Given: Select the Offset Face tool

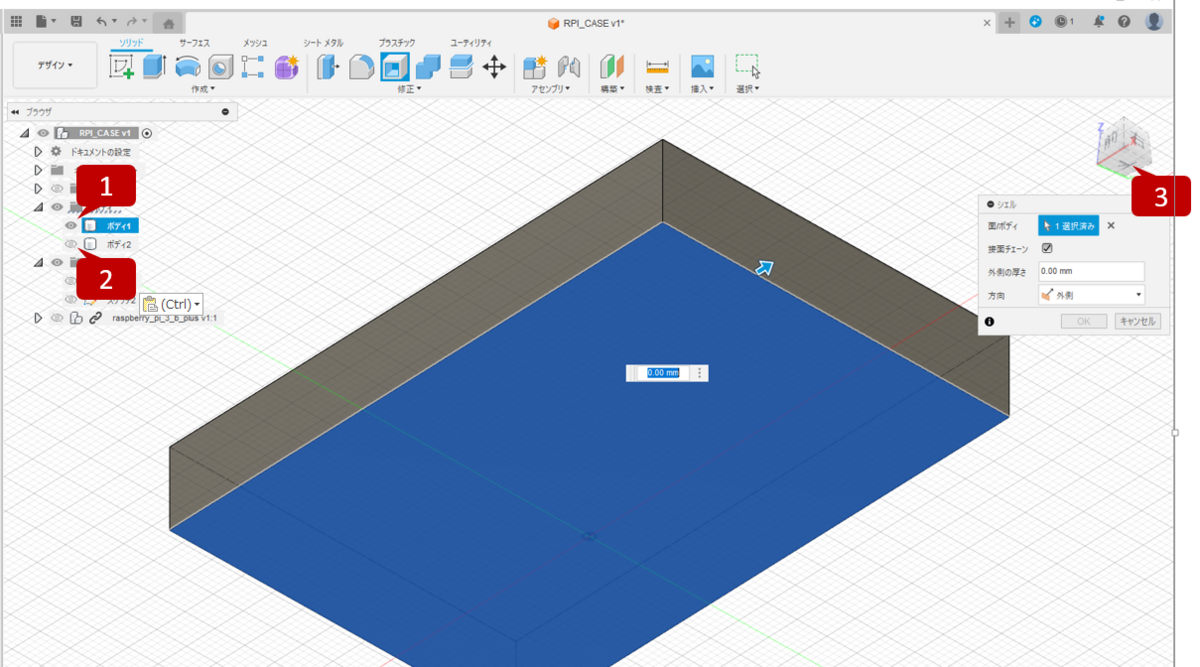Looking at the screenshot, I should pos(461,67).
